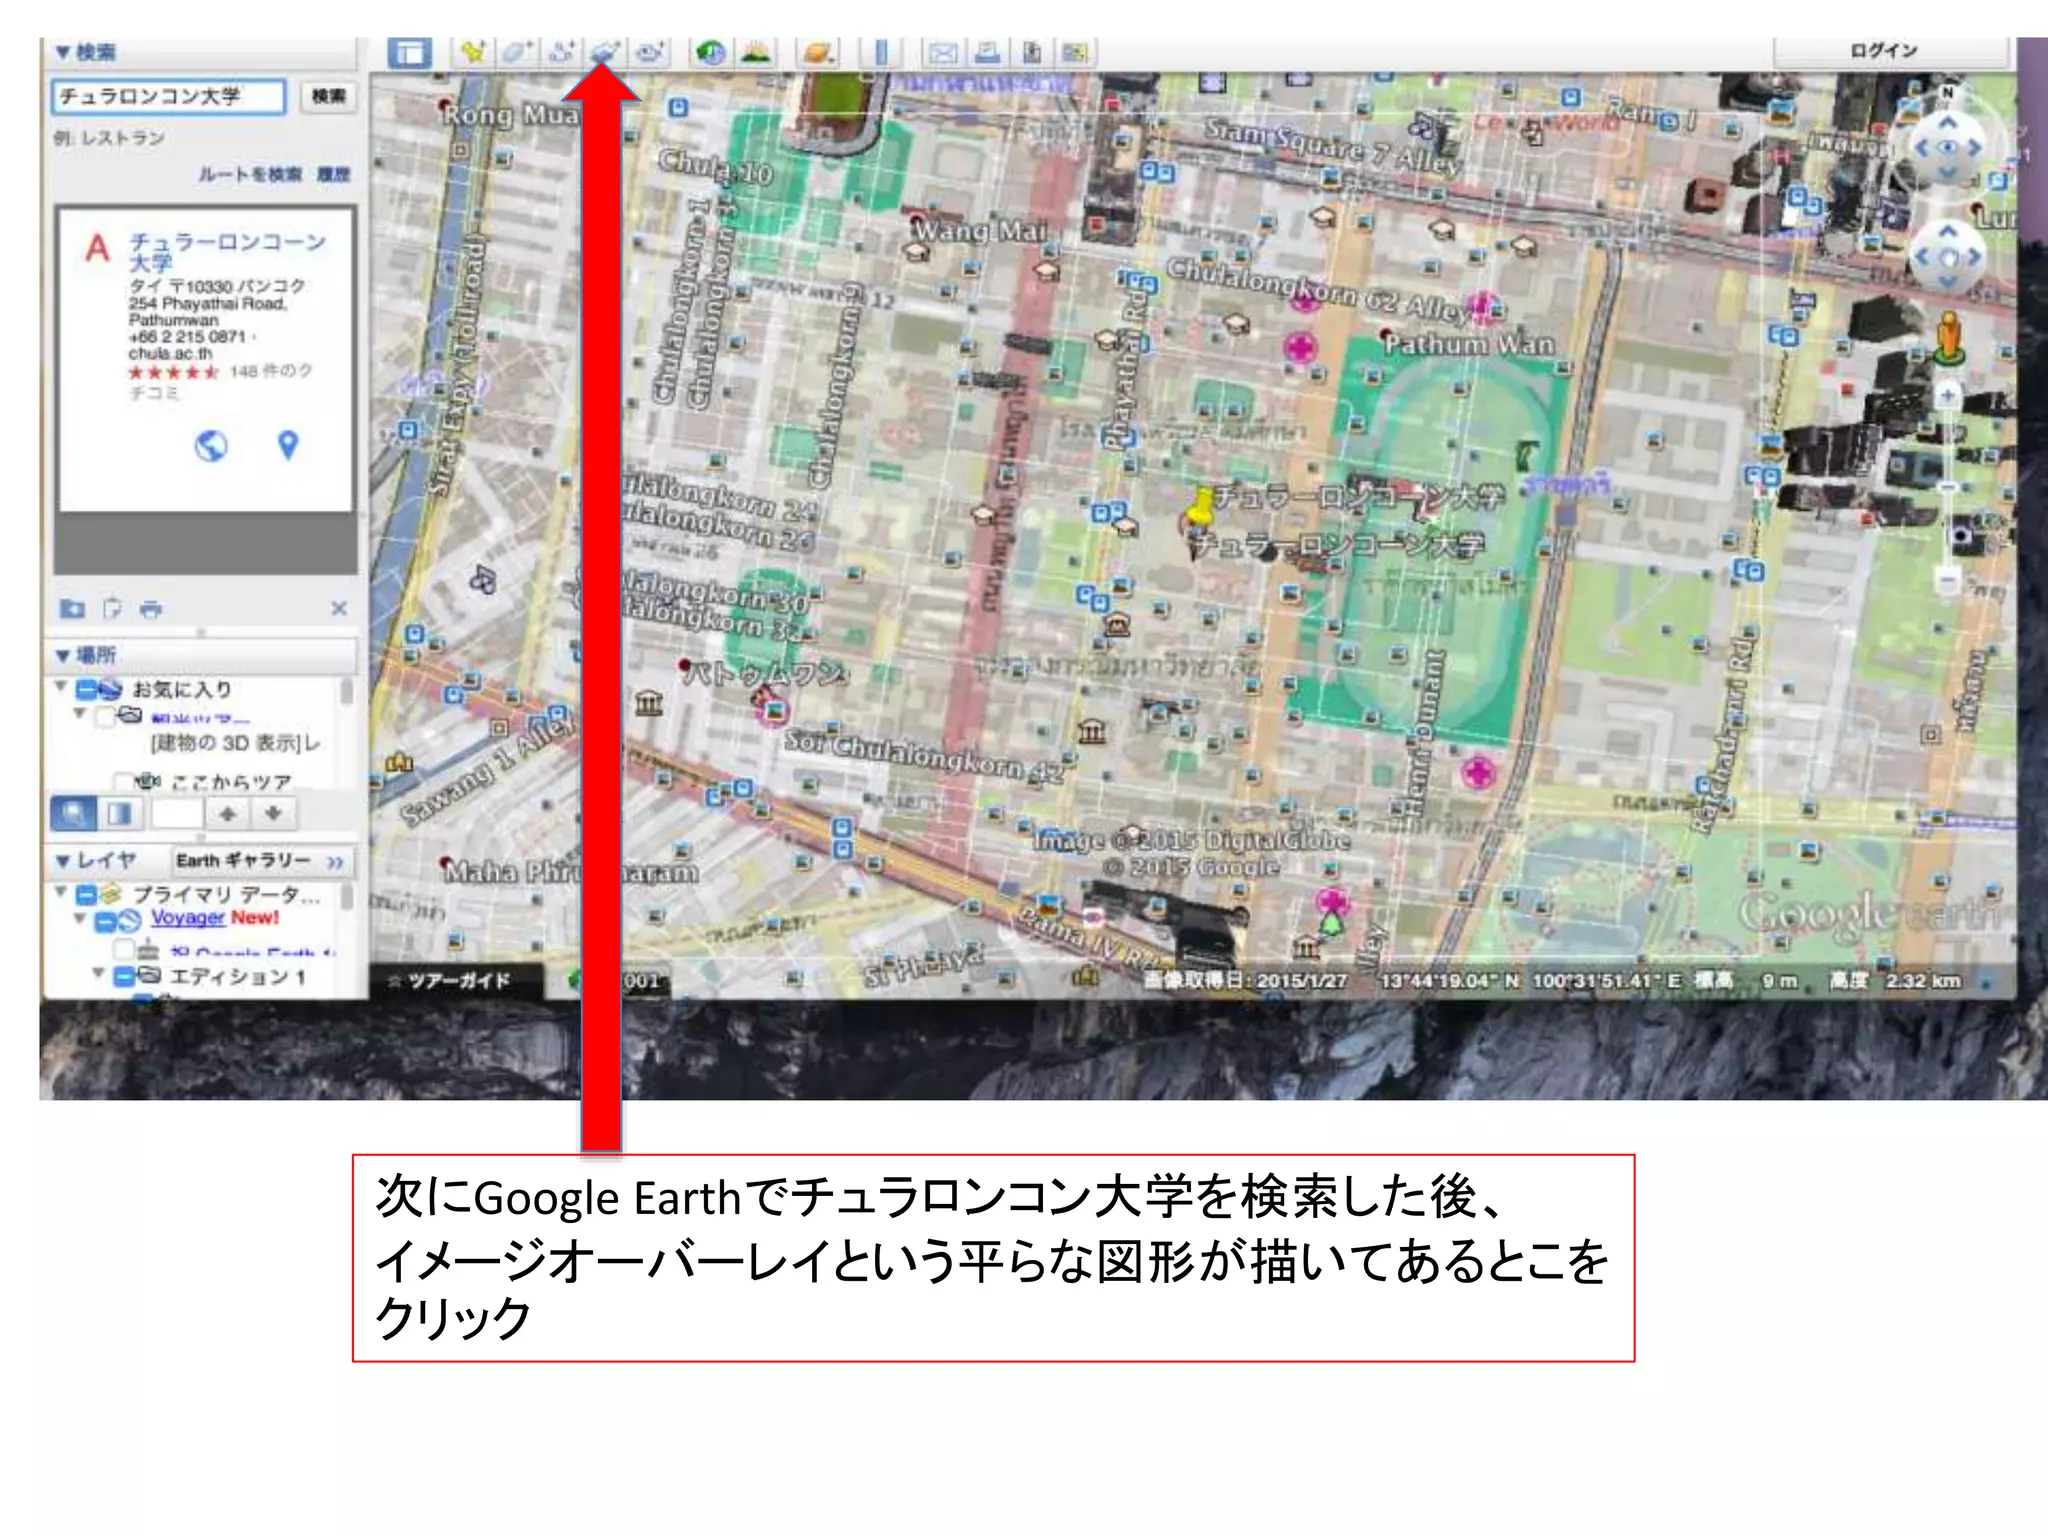2048x1536 pixels.
Task: Click the zoom slider handle on the track
Action: tap(1947, 487)
